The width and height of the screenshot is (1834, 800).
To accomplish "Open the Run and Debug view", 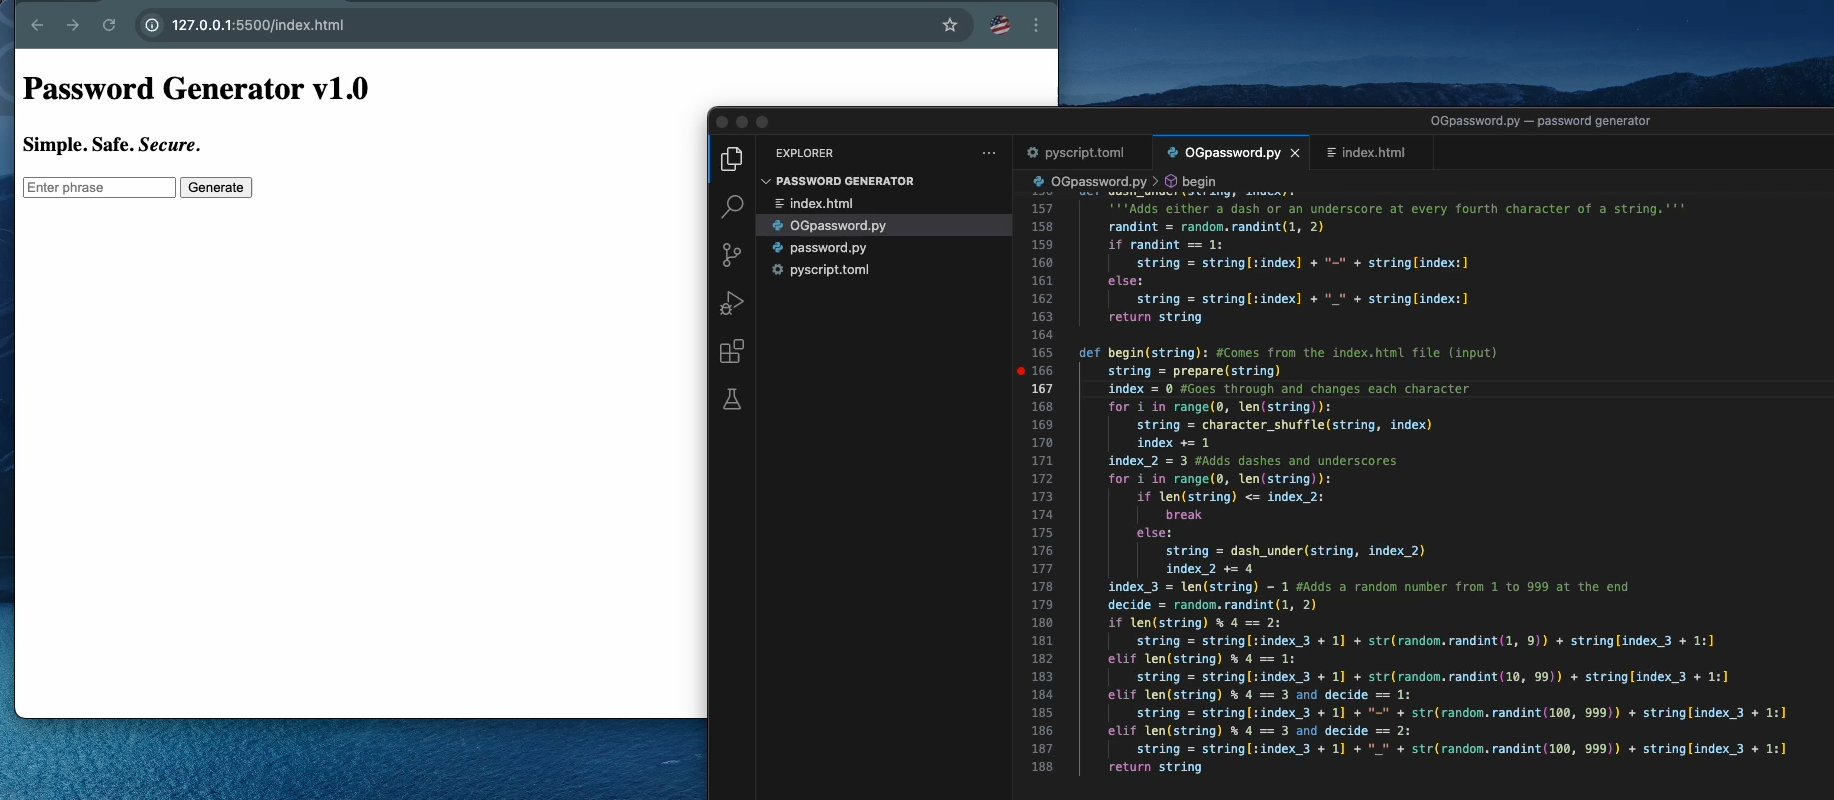I will click(x=732, y=303).
